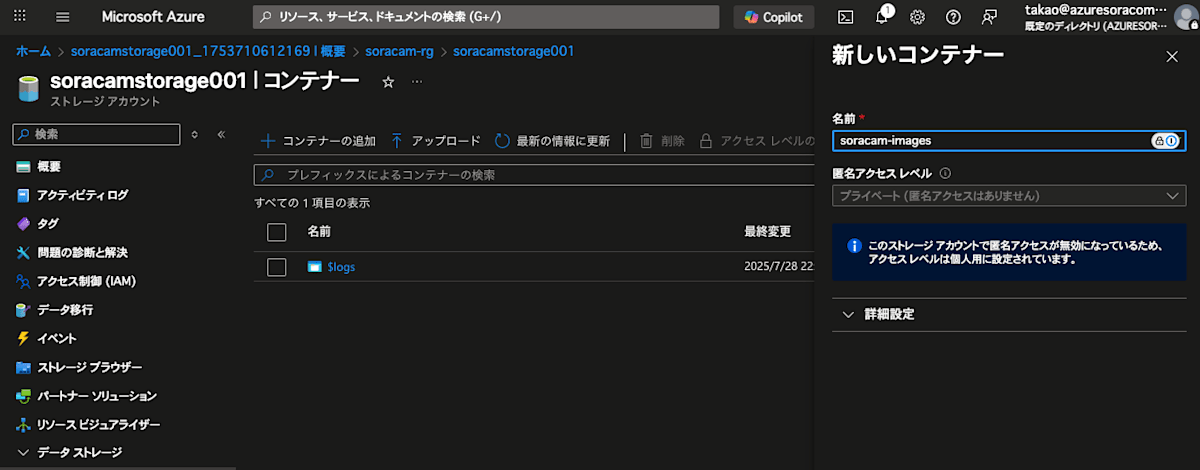Launch Cloud Shell terminal icon
This screenshot has width=1200, height=470.
pos(845,17)
